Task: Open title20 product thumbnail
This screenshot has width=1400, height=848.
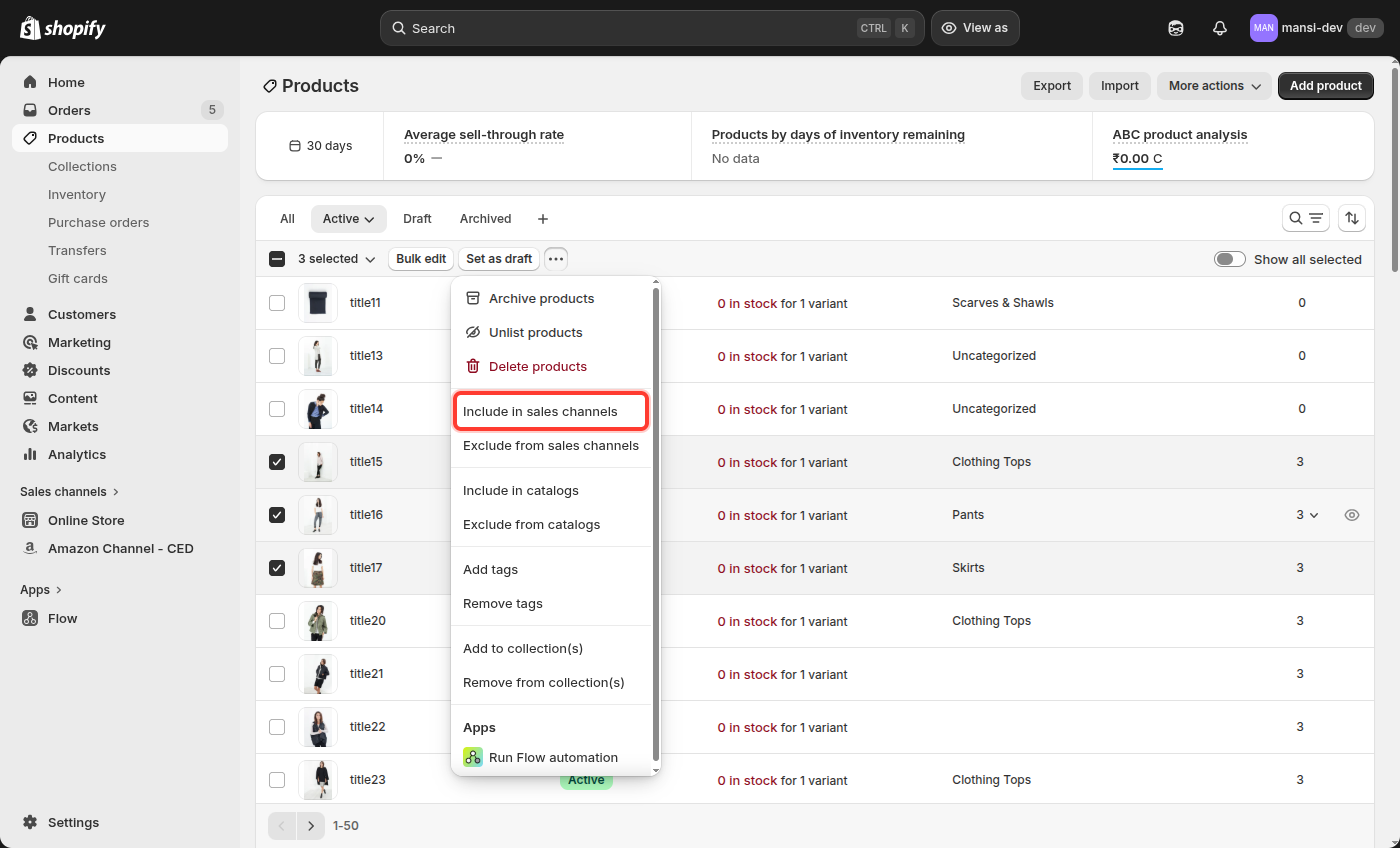Action: 318,621
